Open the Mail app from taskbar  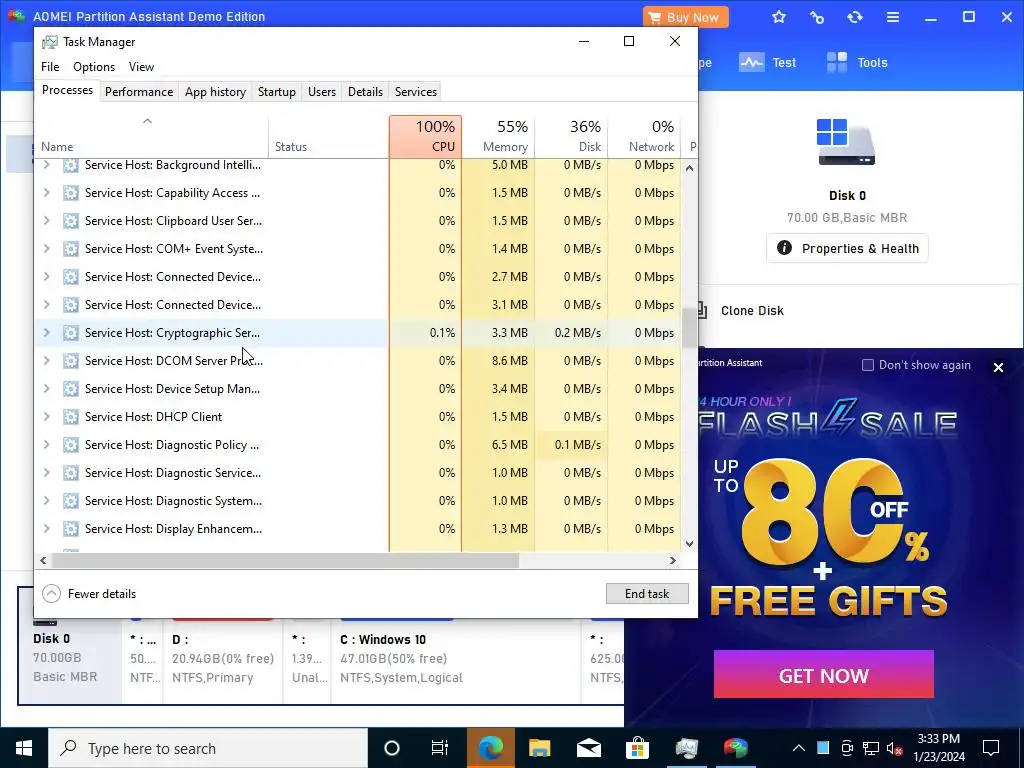588,748
